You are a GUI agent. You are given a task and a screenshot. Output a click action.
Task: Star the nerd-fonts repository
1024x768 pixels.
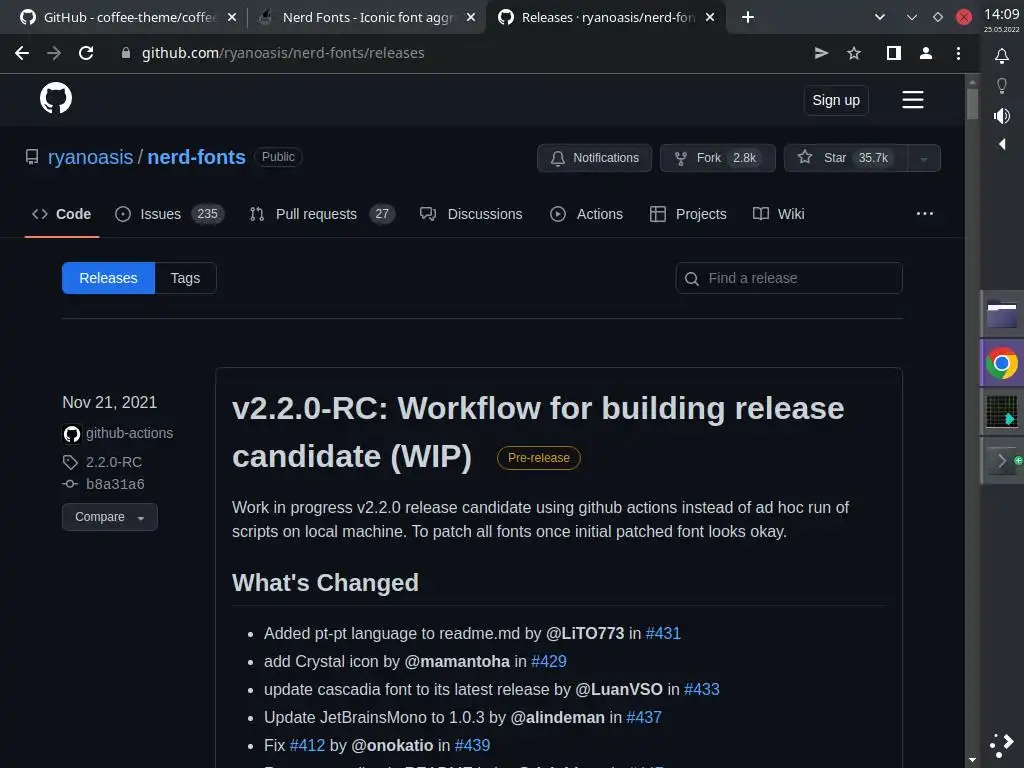[845, 158]
